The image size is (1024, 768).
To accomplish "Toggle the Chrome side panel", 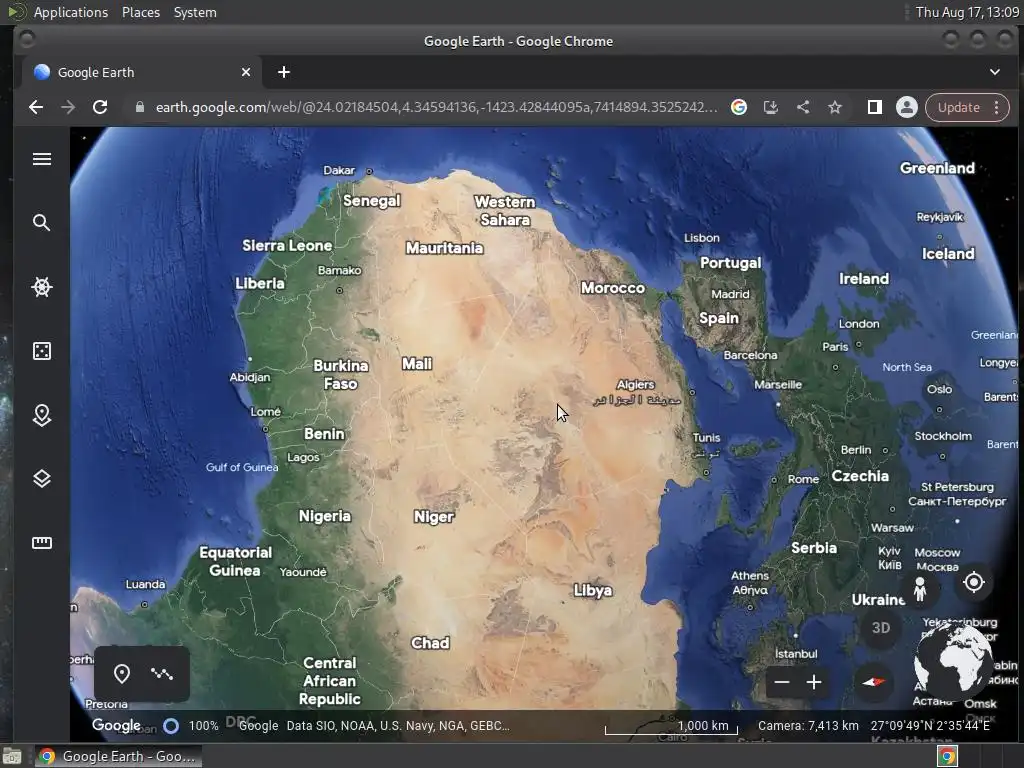I will 874,107.
